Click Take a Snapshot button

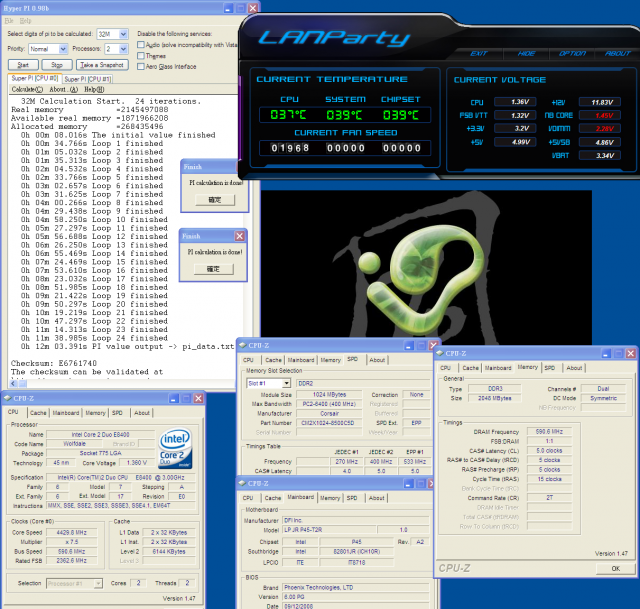point(102,65)
